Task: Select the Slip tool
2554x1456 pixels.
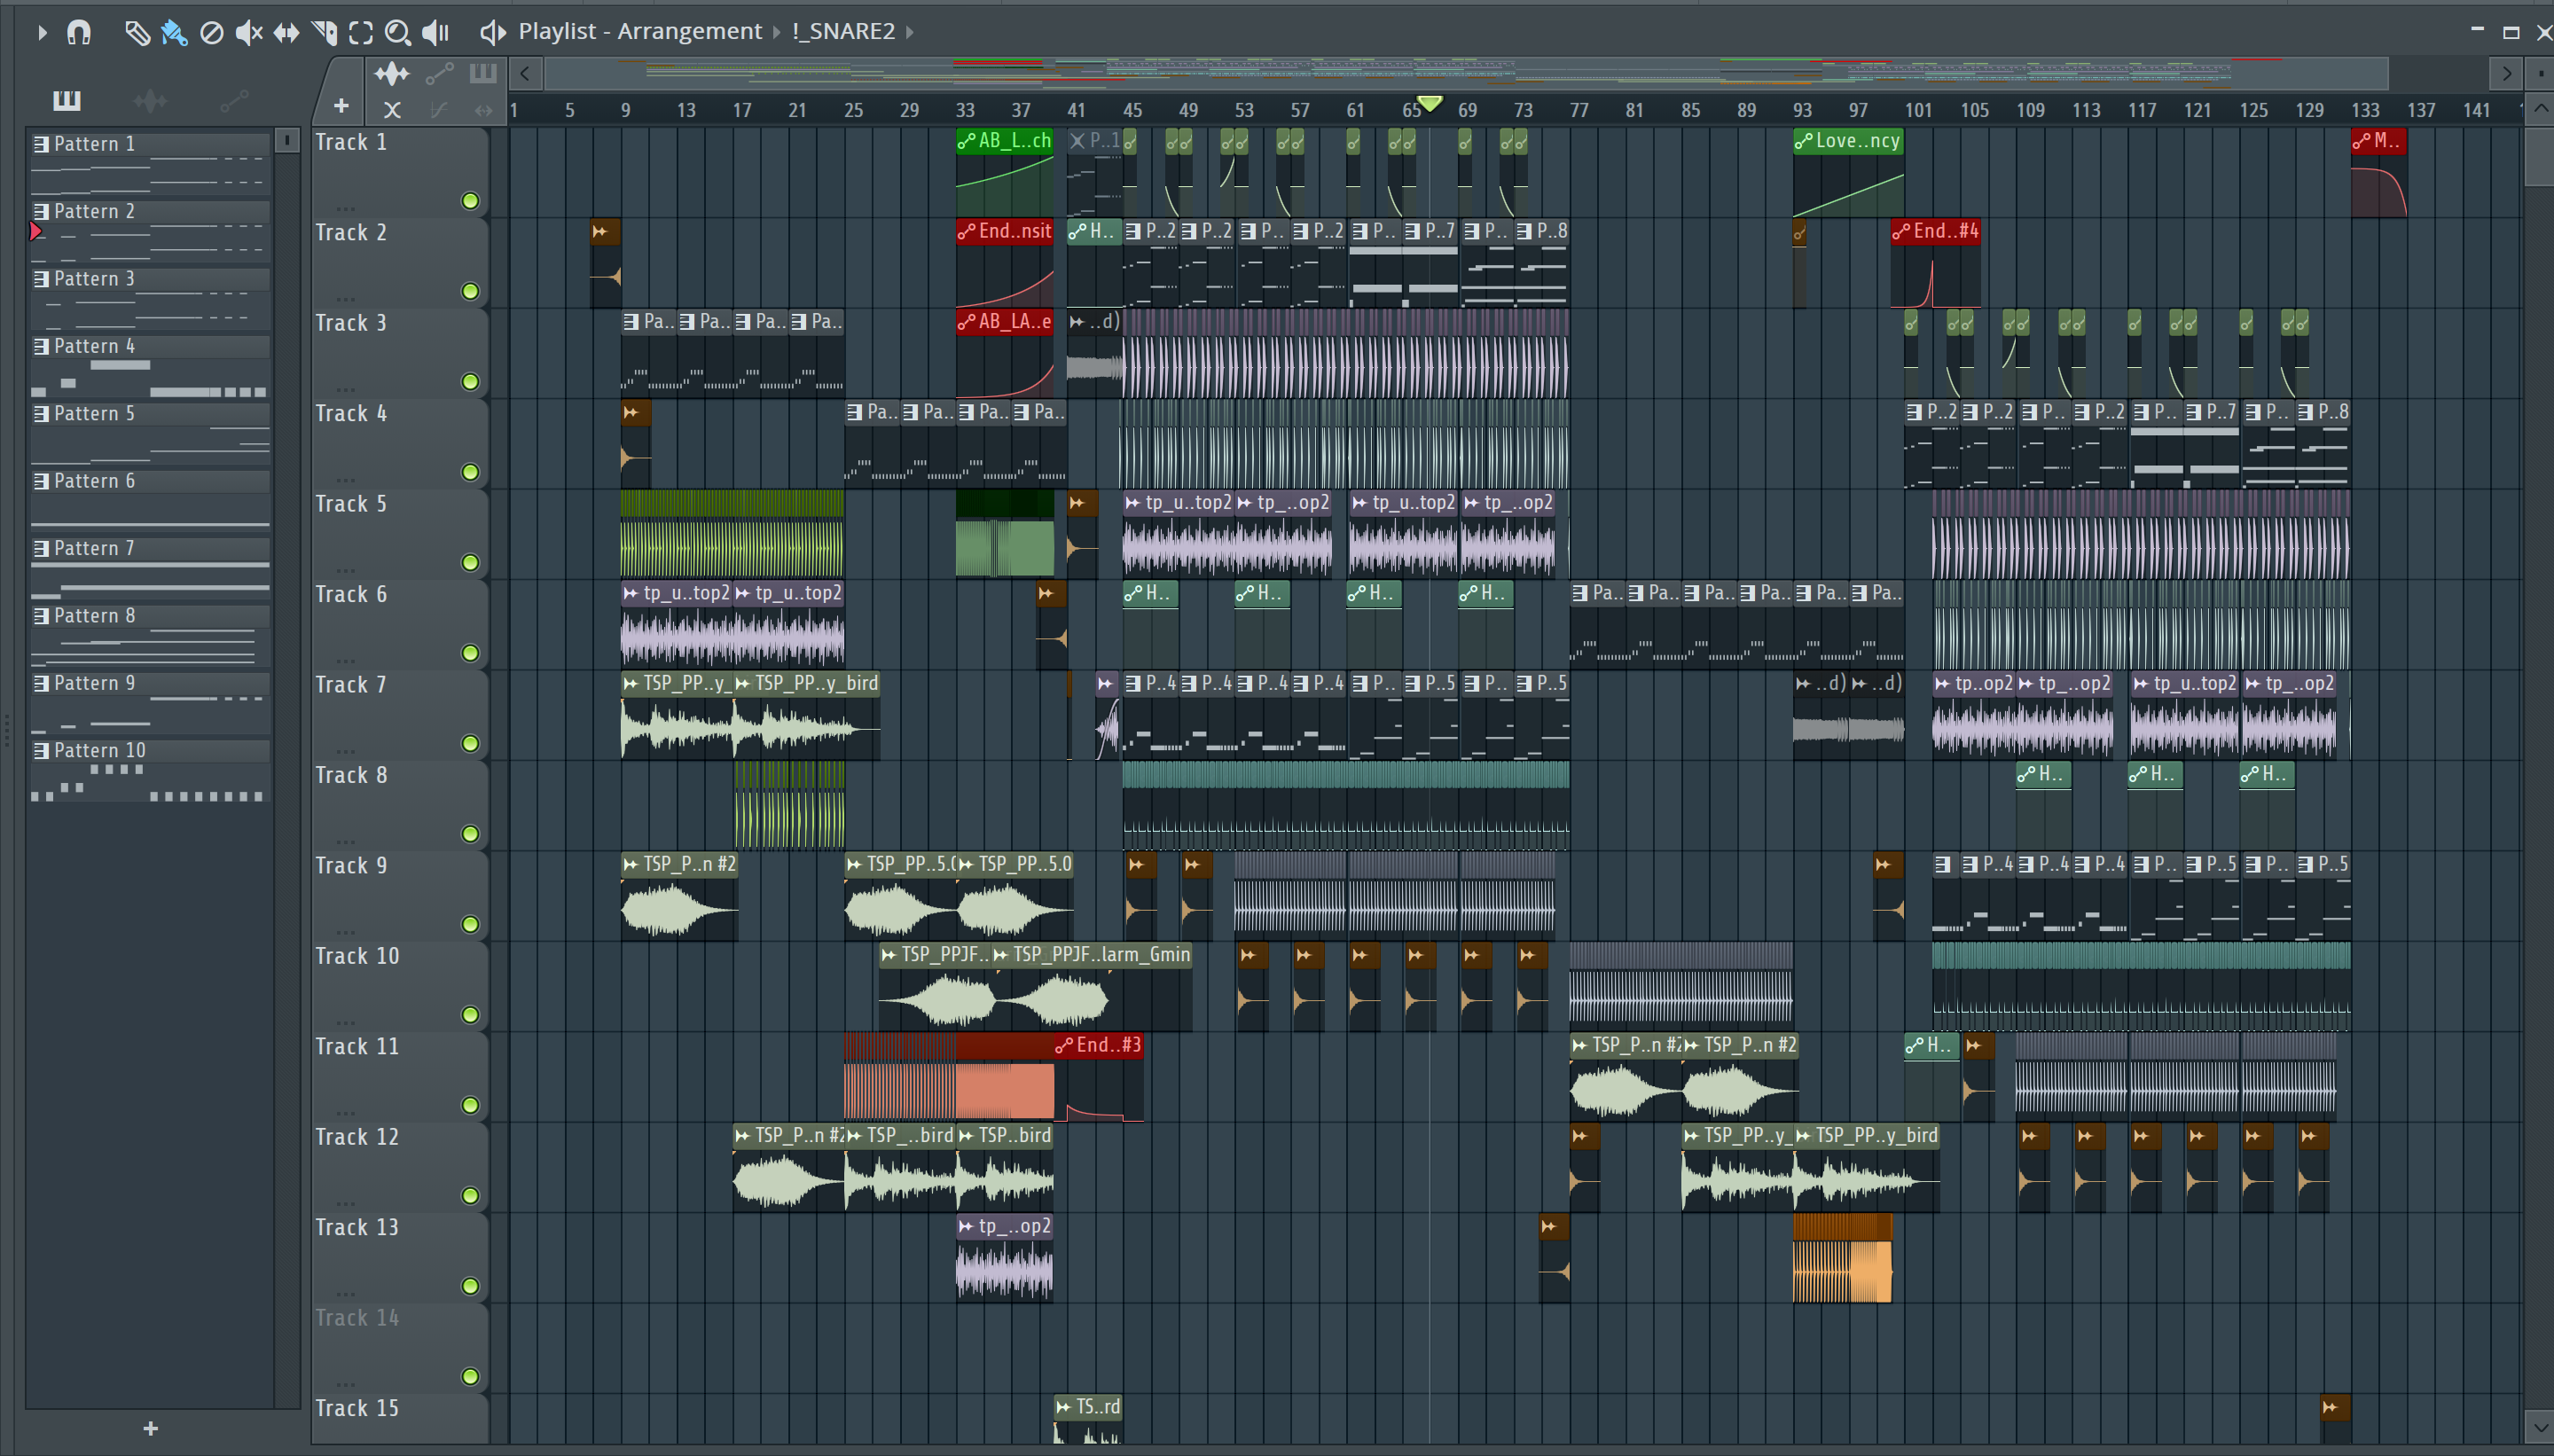Action: click(x=286, y=33)
